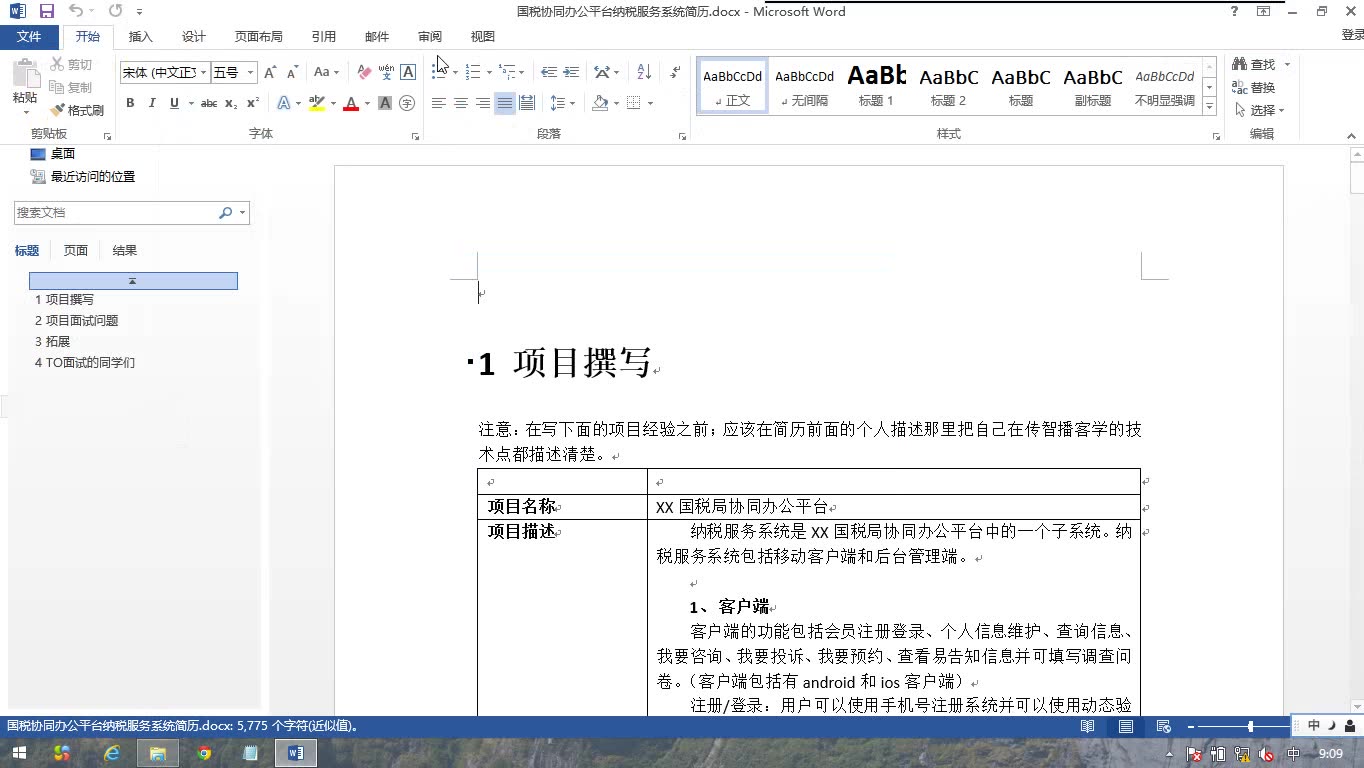Click the Save icon in quick access toolbar
The height and width of the screenshot is (768, 1364).
coord(47,11)
